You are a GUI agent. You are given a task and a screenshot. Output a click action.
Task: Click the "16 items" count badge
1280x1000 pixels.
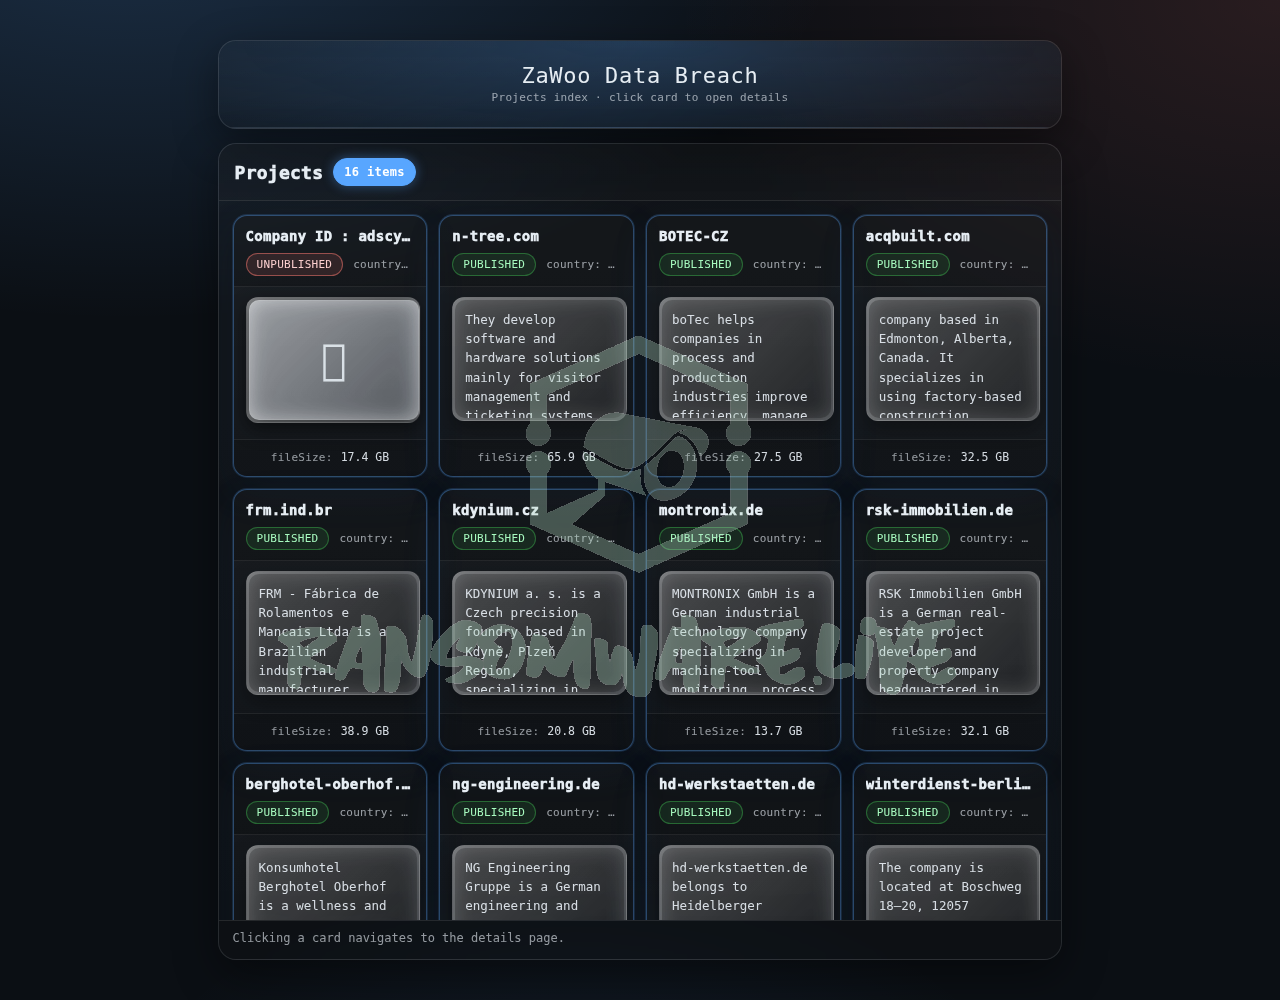coord(374,172)
